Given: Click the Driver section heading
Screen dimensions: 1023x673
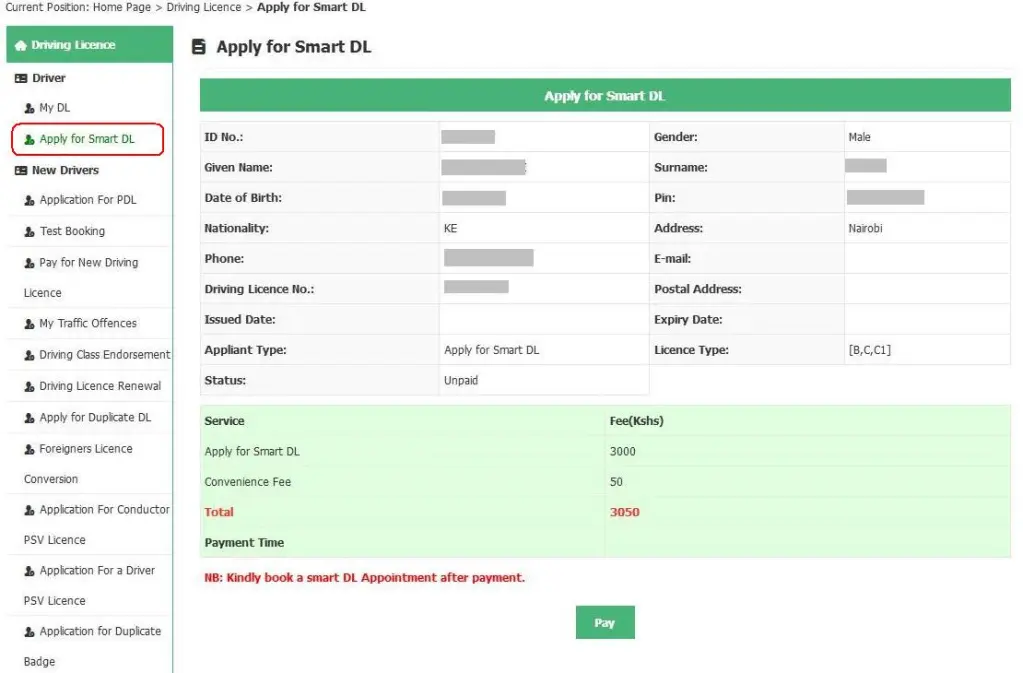Looking at the screenshot, I should point(49,78).
